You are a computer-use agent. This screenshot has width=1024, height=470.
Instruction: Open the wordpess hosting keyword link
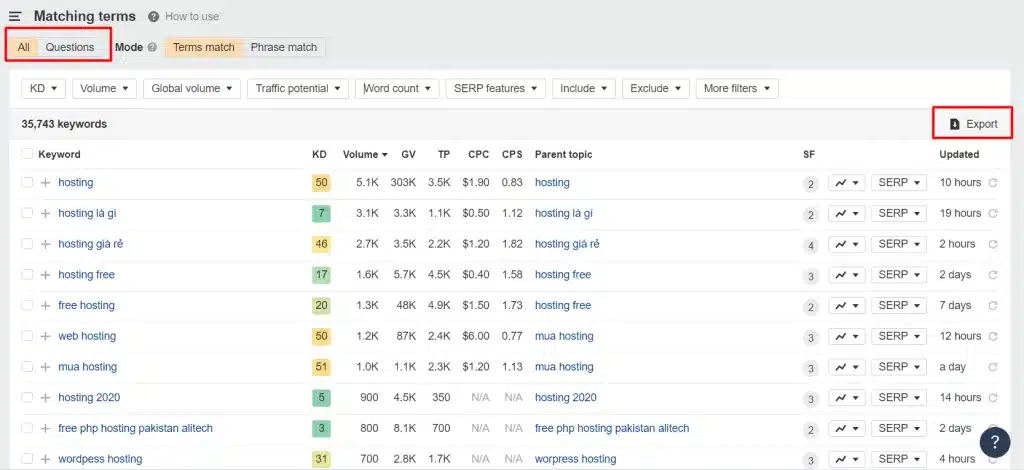(100, 459)
